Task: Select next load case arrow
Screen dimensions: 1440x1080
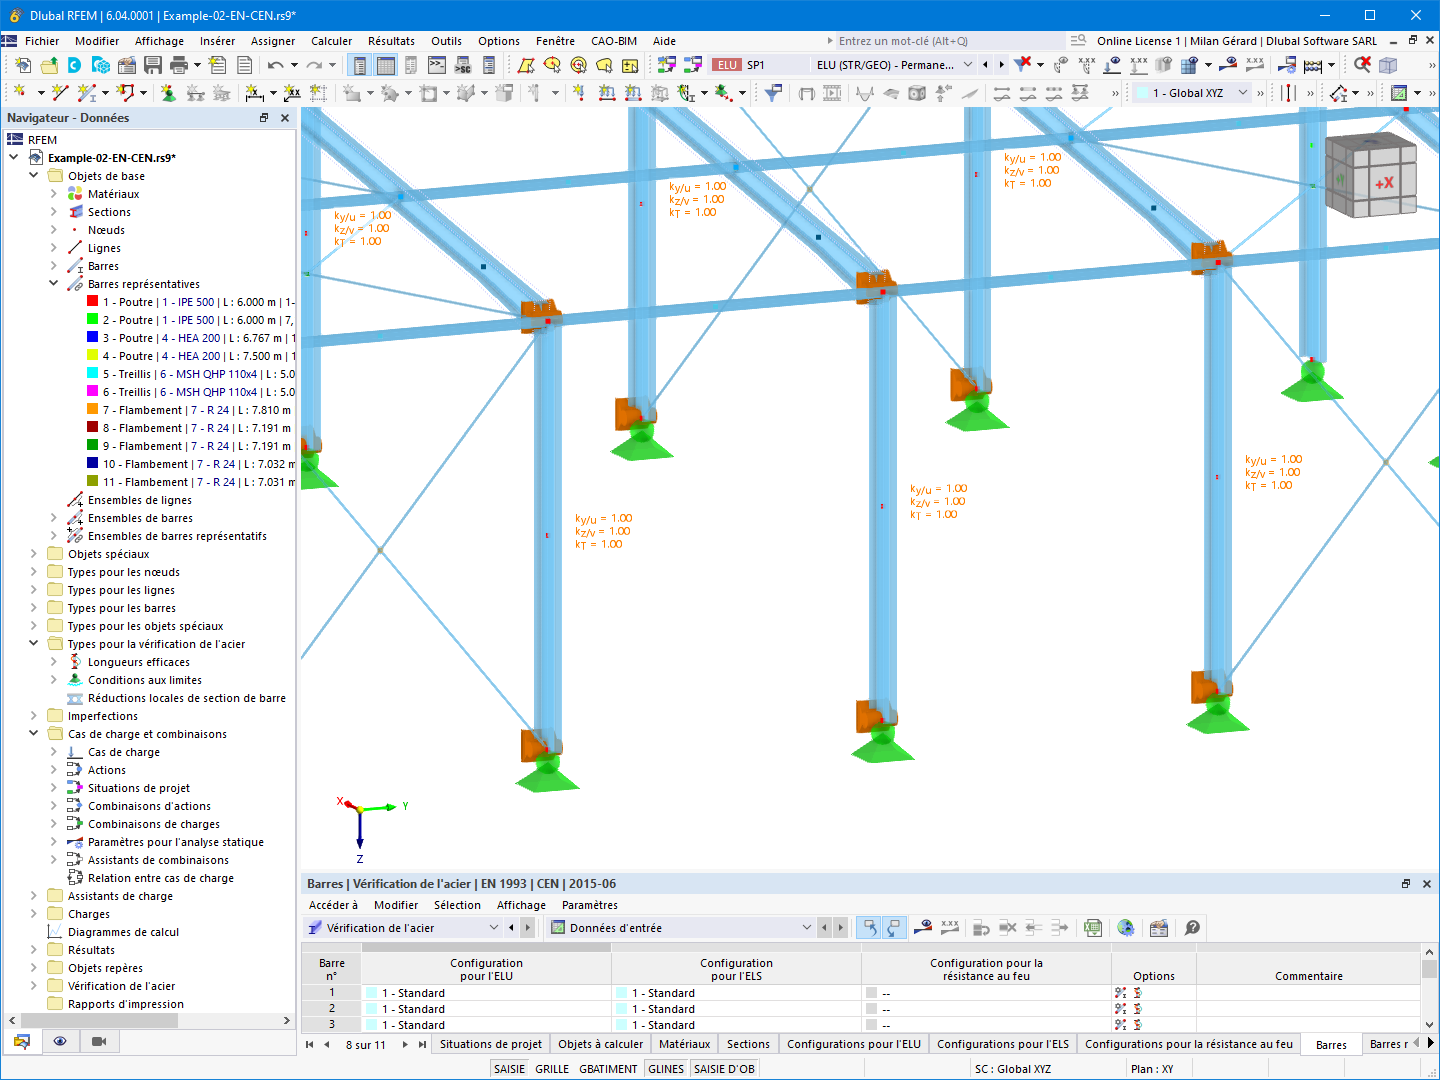Action: point(1001,65)
